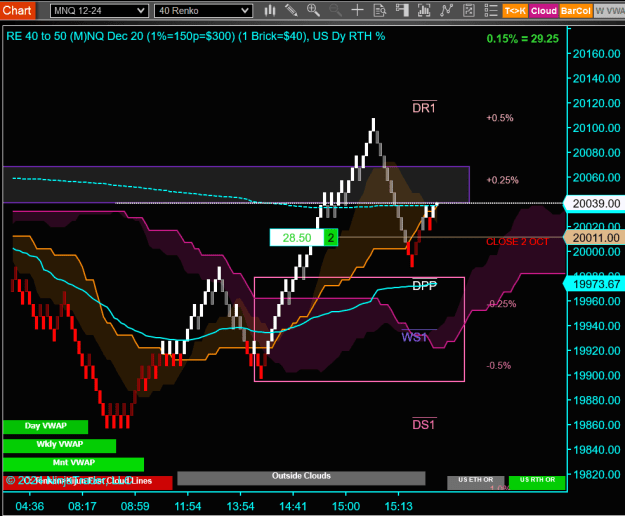
Task: Click the US ETH OR button
Action: coord(476,482)
